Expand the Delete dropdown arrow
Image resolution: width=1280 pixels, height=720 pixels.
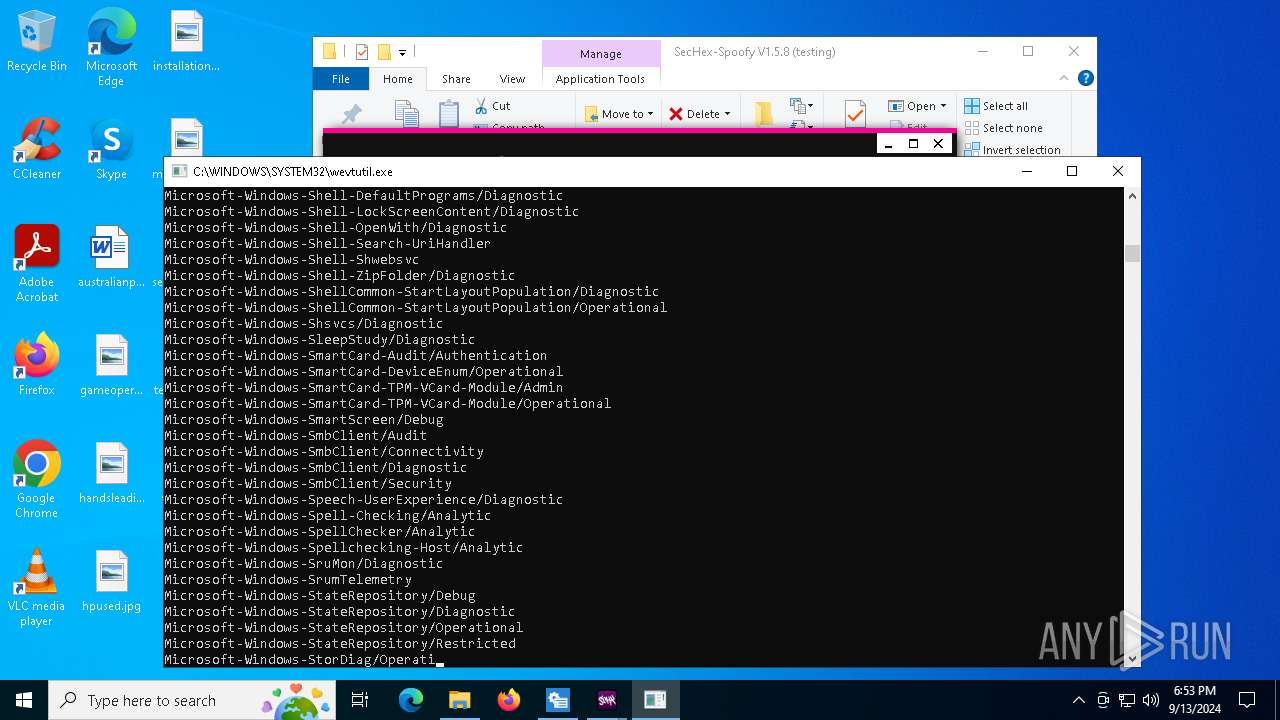tap(727, 114)
